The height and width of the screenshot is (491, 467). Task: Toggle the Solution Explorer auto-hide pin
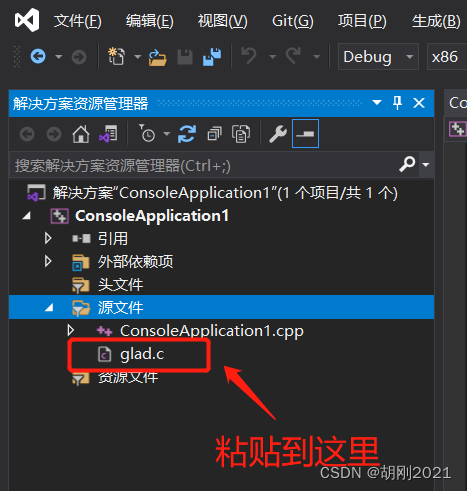397,103
